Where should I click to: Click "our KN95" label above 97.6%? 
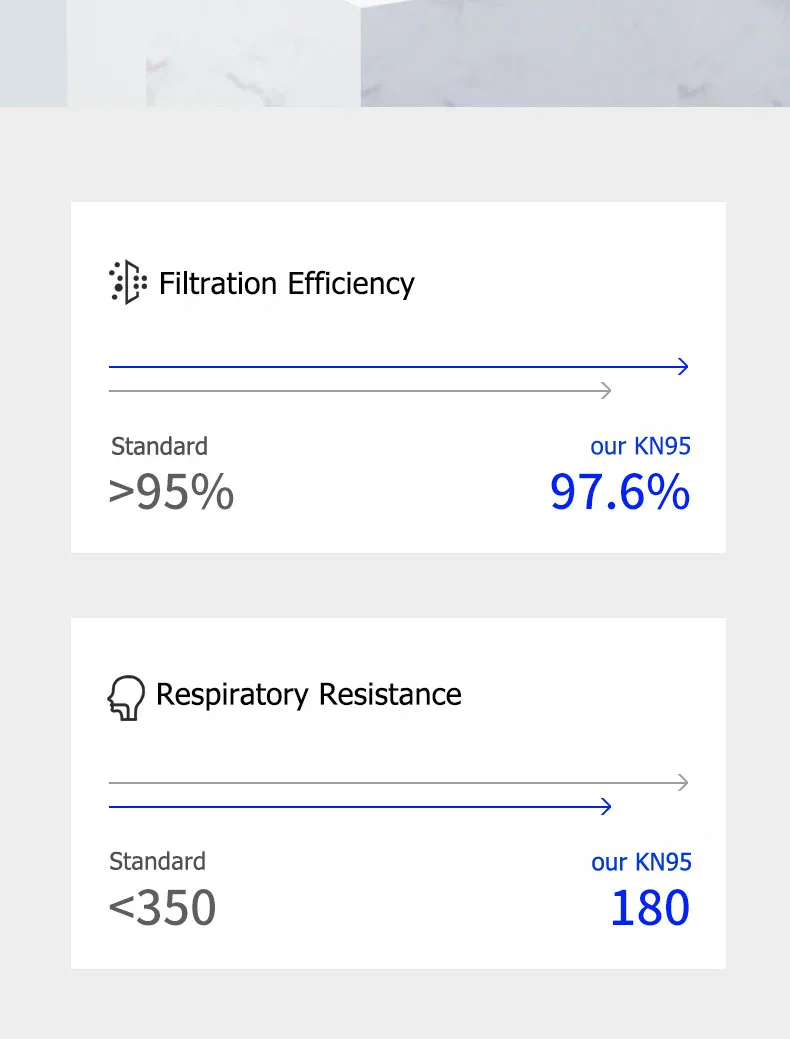(x=640, y=446)
